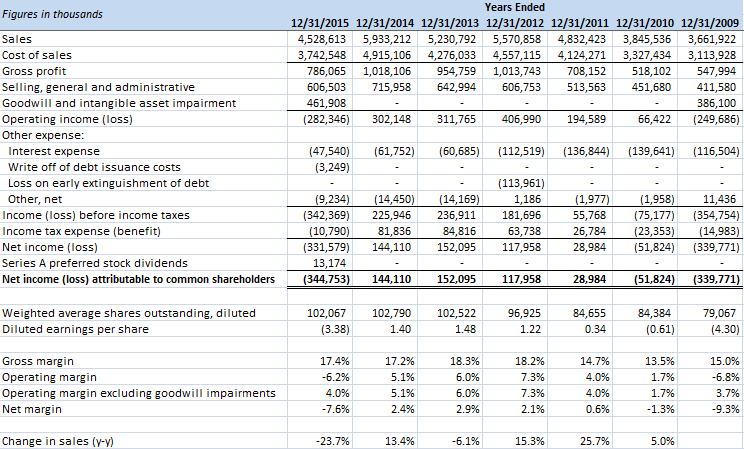Image resolution: width=744 pixels, height=449 pixels.
Task: Click the 'Operating margin' row label
Action: click(49, 377)
